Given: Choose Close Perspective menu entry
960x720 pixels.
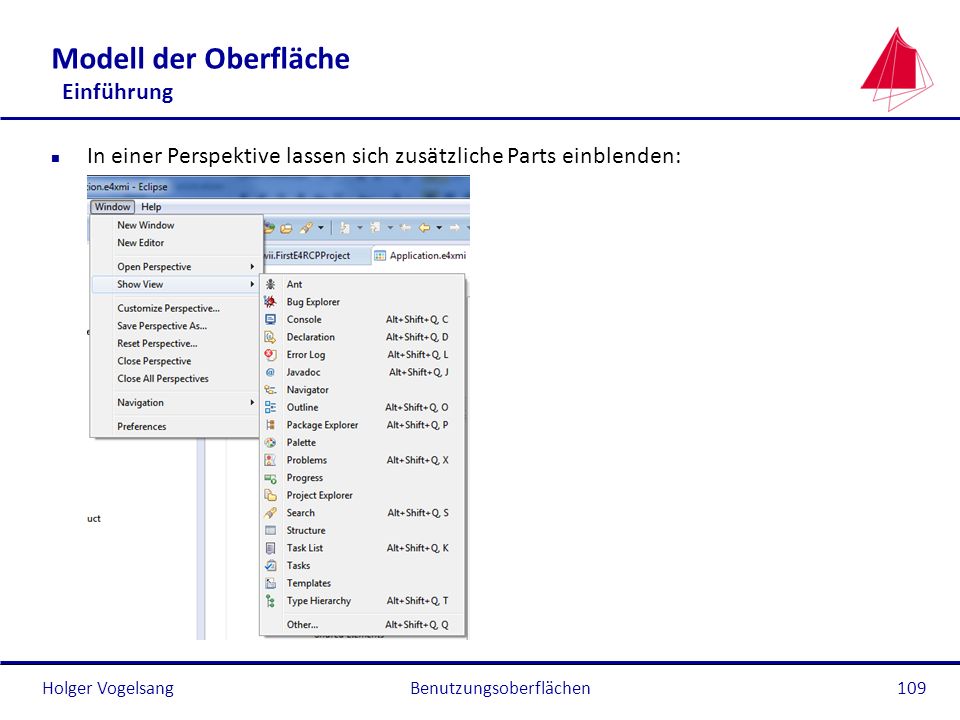Looking at the screenshot, I should point(176,361).
